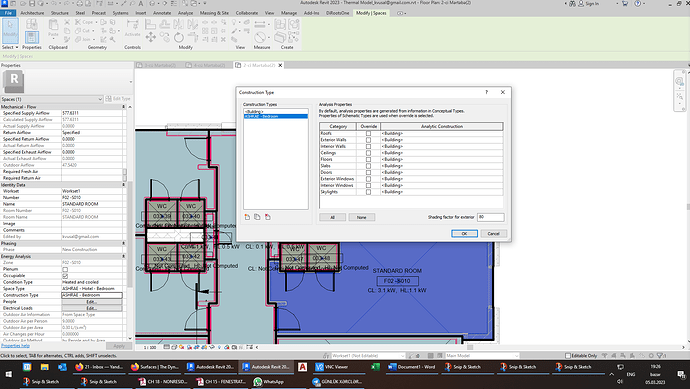Collapse the Phasing section
The image size is (690, 389).
click(x=123, y=243)
